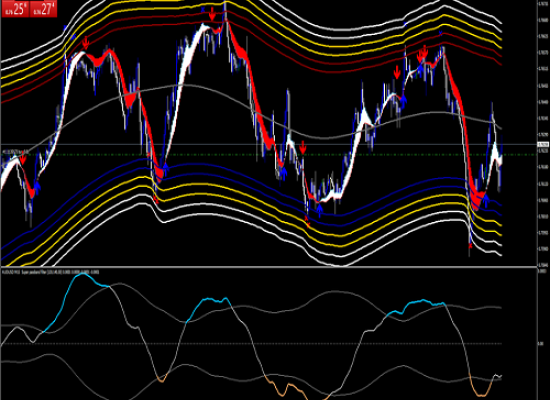Select the first cyan segment of the oscillator line
The image size is (550, 400).
tap(76, 302)
